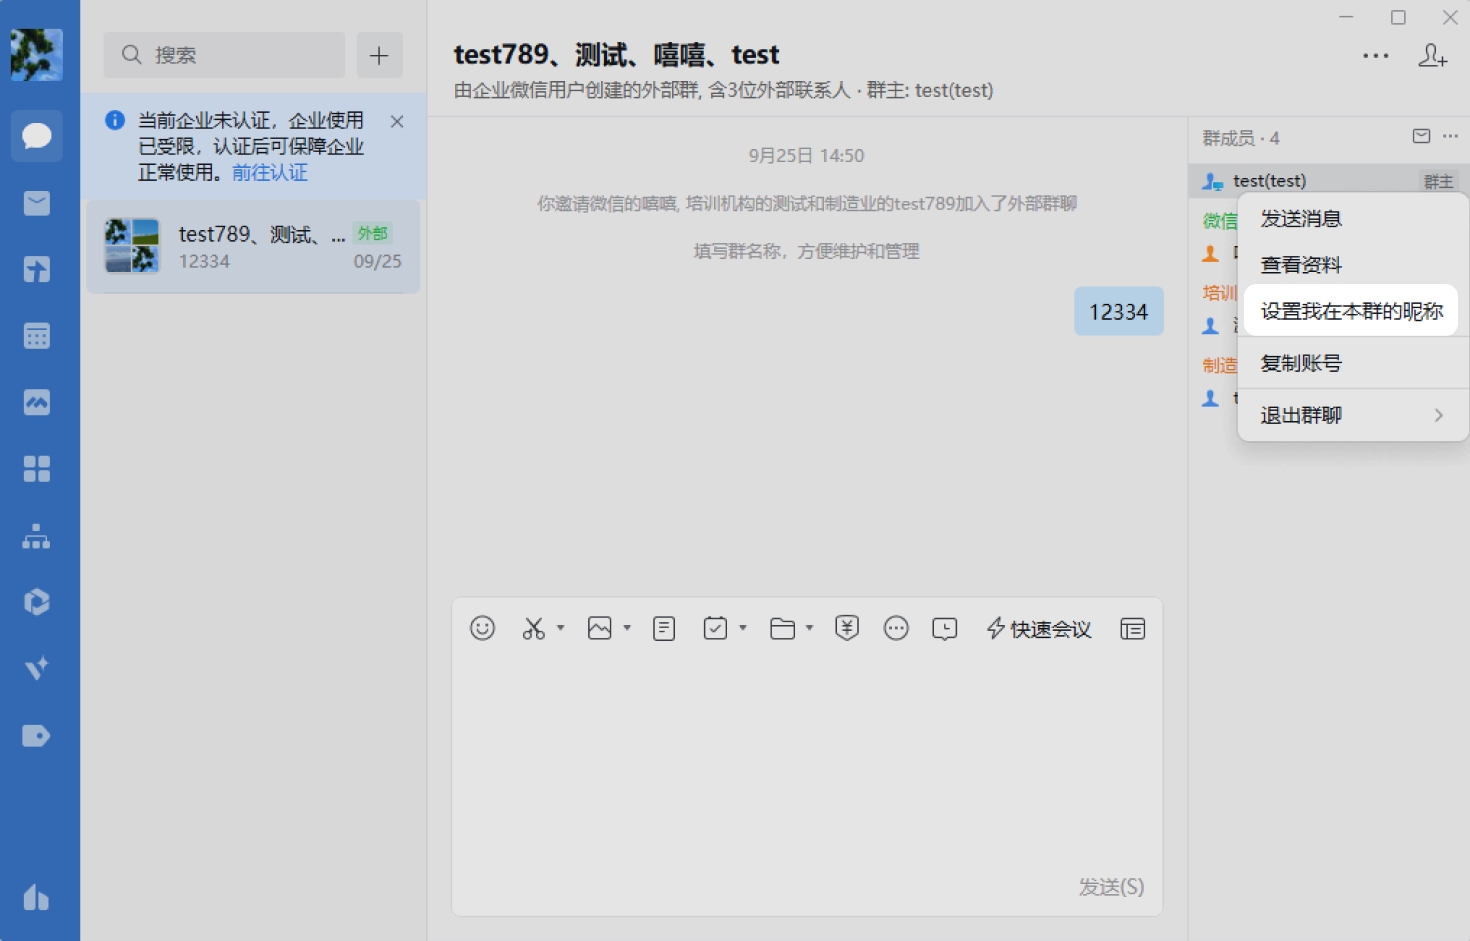1470x941 pixels.
Task: Open the Calendar icon in the sidebar
Action: point(37,336)
